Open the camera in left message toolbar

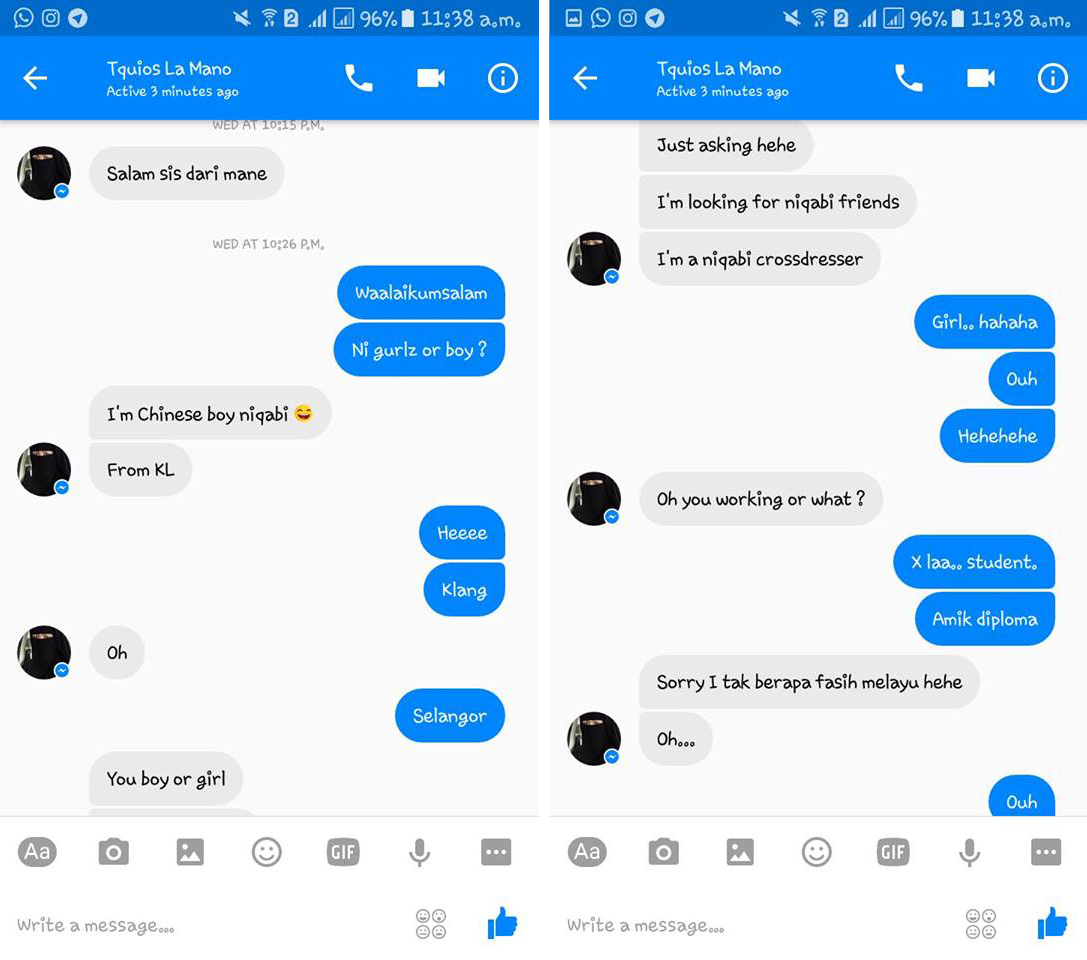(114, 852)
